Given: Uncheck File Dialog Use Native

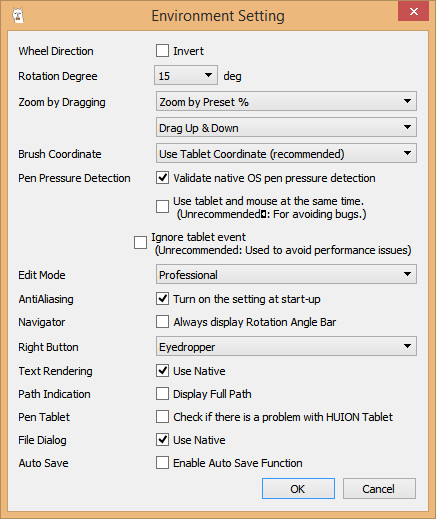Looking at the screenshot, I should (x=162, y=440).
